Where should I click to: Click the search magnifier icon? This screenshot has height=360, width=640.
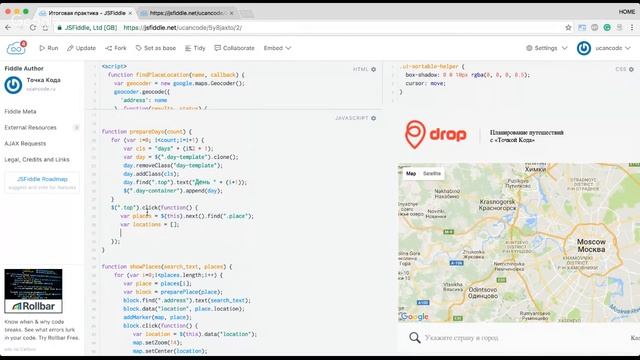415,338
